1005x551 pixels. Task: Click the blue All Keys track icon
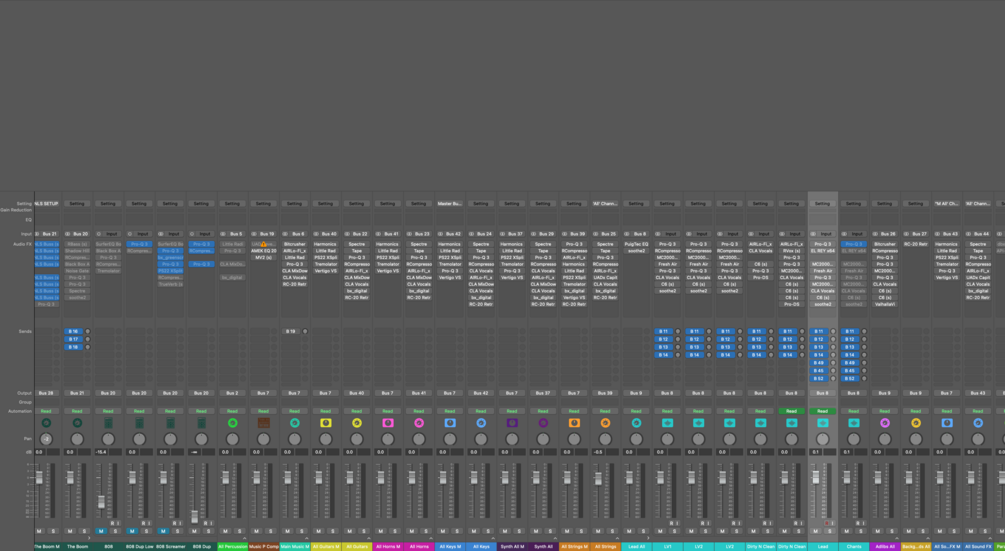pyautogui.click(x=481, y=423)
